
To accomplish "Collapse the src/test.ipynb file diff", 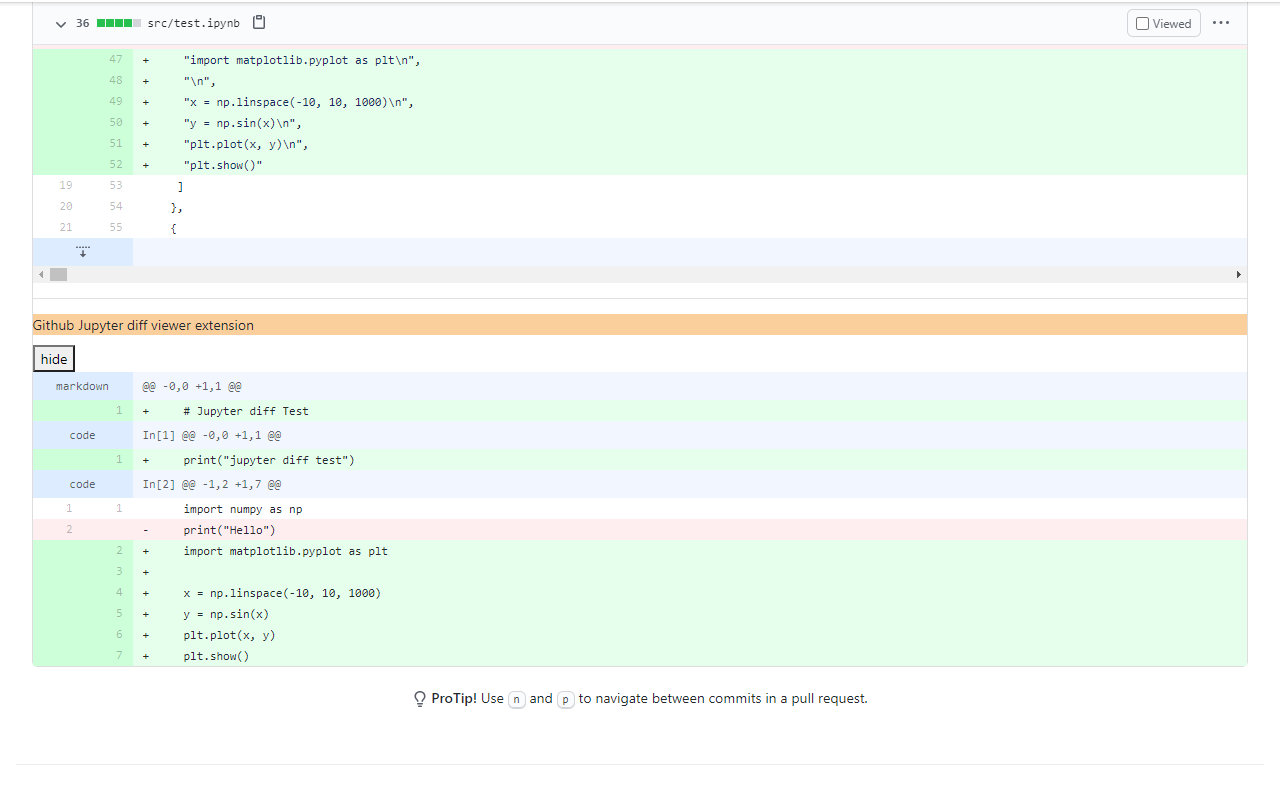I will coord(61,23).
